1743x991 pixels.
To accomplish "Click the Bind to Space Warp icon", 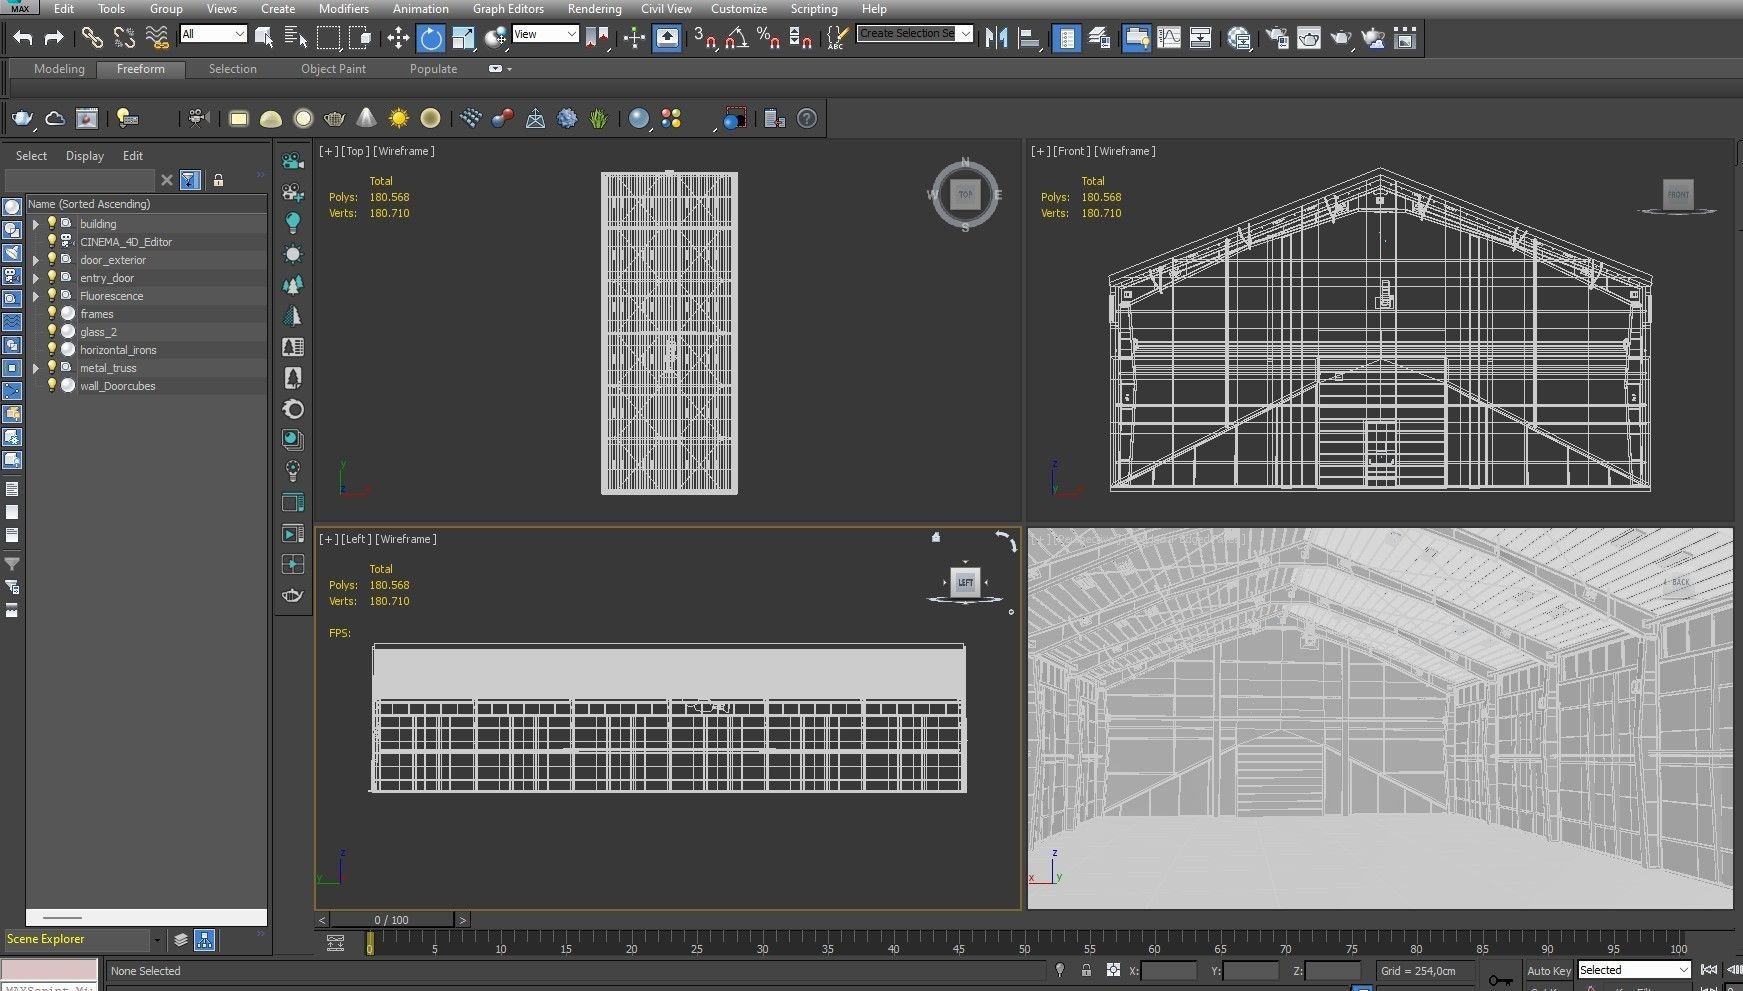I will [x=157, y=38].
